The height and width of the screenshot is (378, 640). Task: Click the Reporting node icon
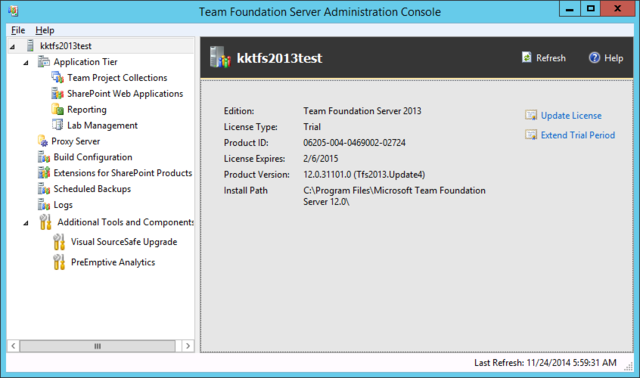58,109
